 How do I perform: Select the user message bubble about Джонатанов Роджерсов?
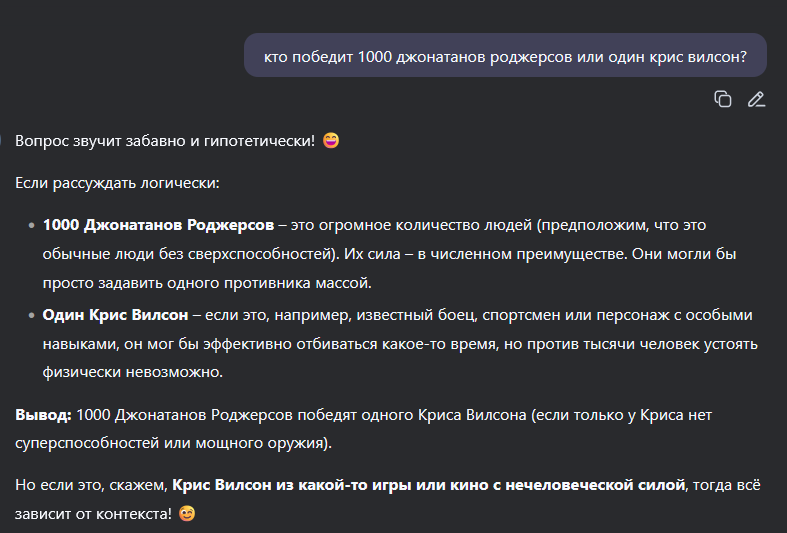(x=505, y=55)
